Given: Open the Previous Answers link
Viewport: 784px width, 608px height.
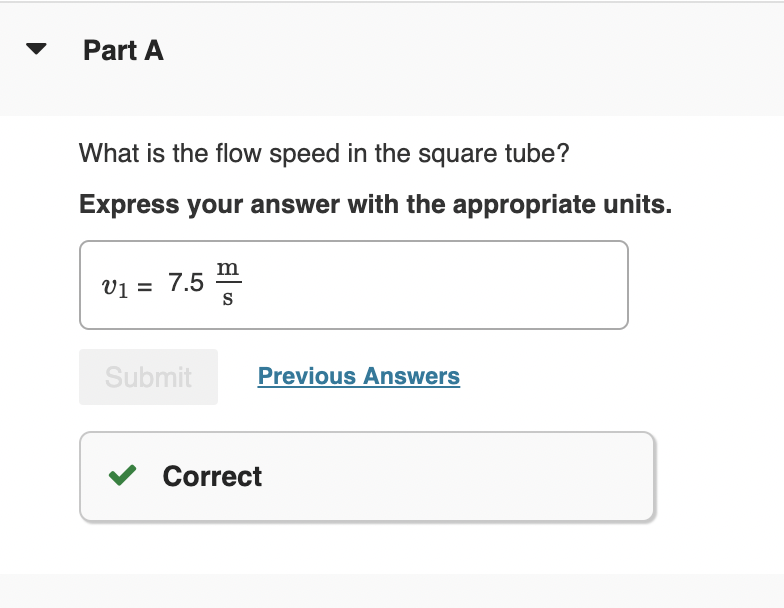Looking at the screenshot, I should tap(358, 376).
